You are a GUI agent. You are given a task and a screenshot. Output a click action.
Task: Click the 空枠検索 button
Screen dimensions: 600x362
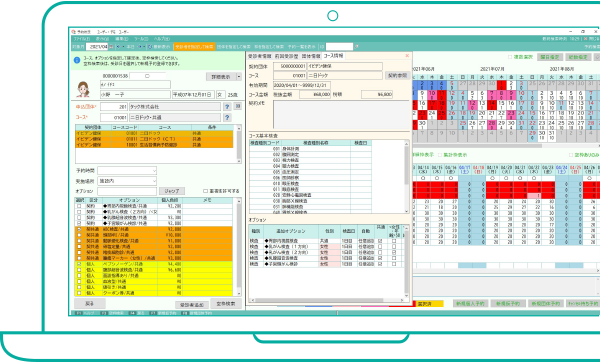pos(226,303)
